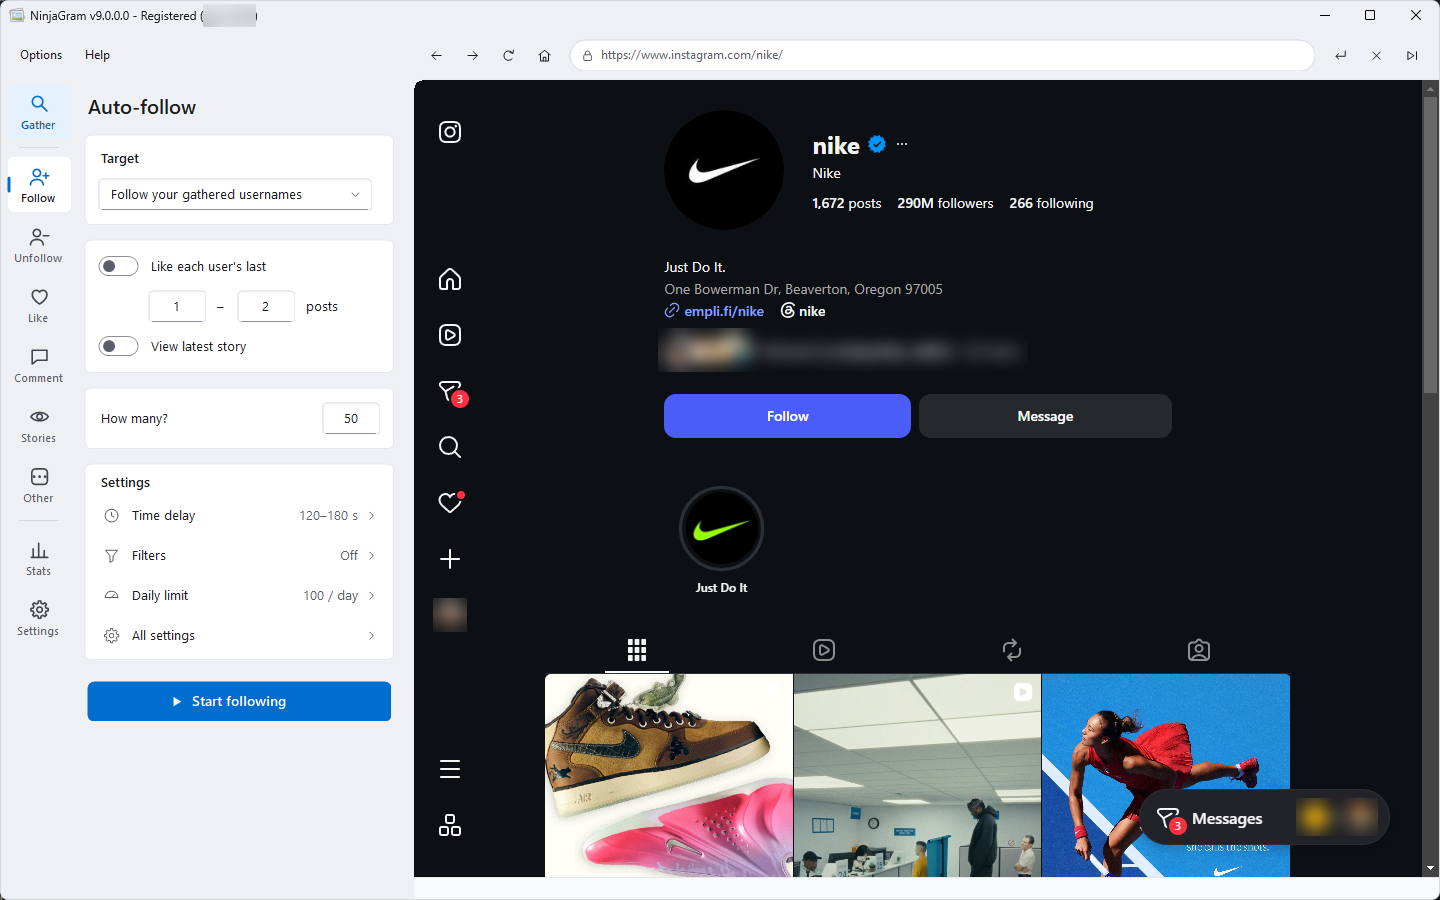This screenshot has width=1440, height=900.
Task: Expand All settings
Action: 239,636
